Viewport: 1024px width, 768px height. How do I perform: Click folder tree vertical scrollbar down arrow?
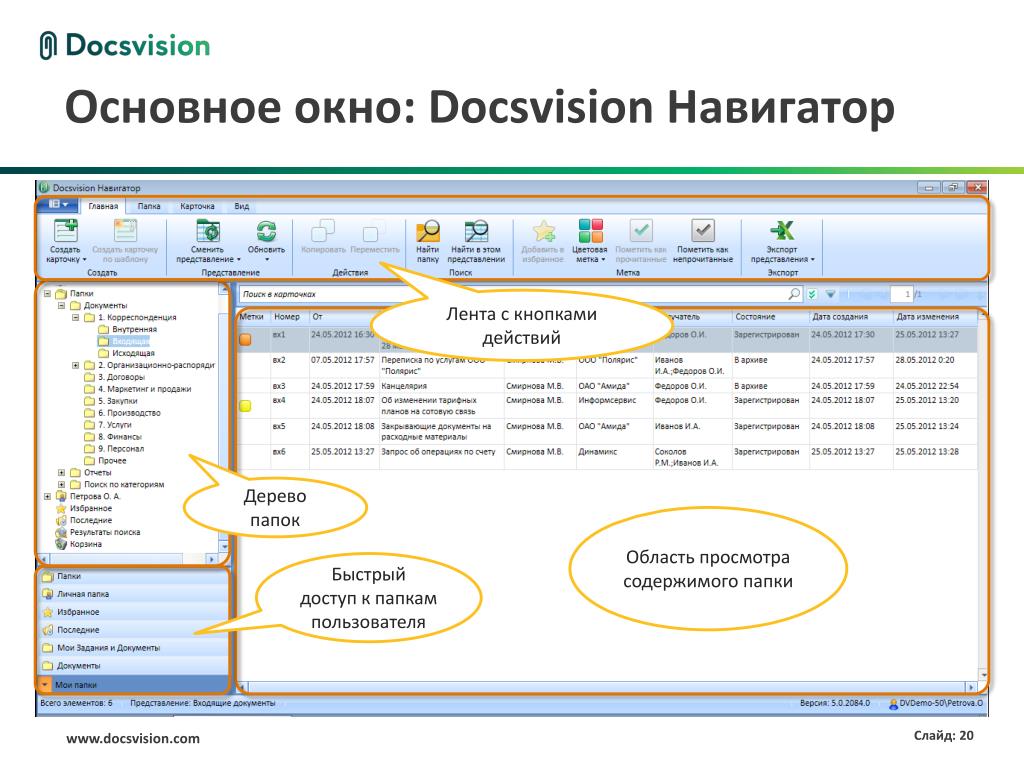(225, 546)
